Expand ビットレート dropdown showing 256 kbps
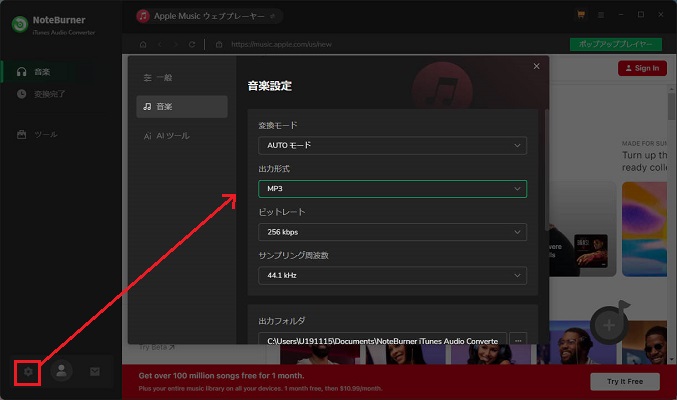The height and width of the screenshot is (400, 677). [392, 232]
